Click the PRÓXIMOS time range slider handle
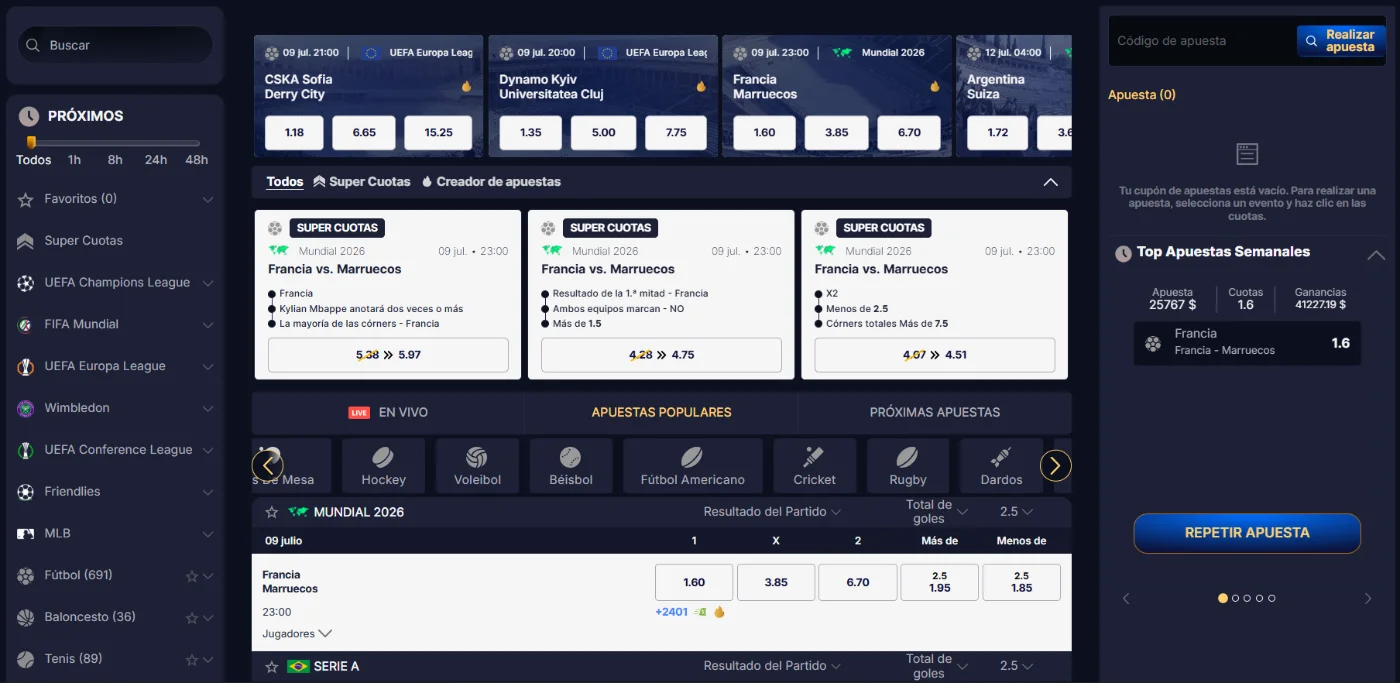The width and height of the screenshot is (1400, 683). tap(31, 142)
